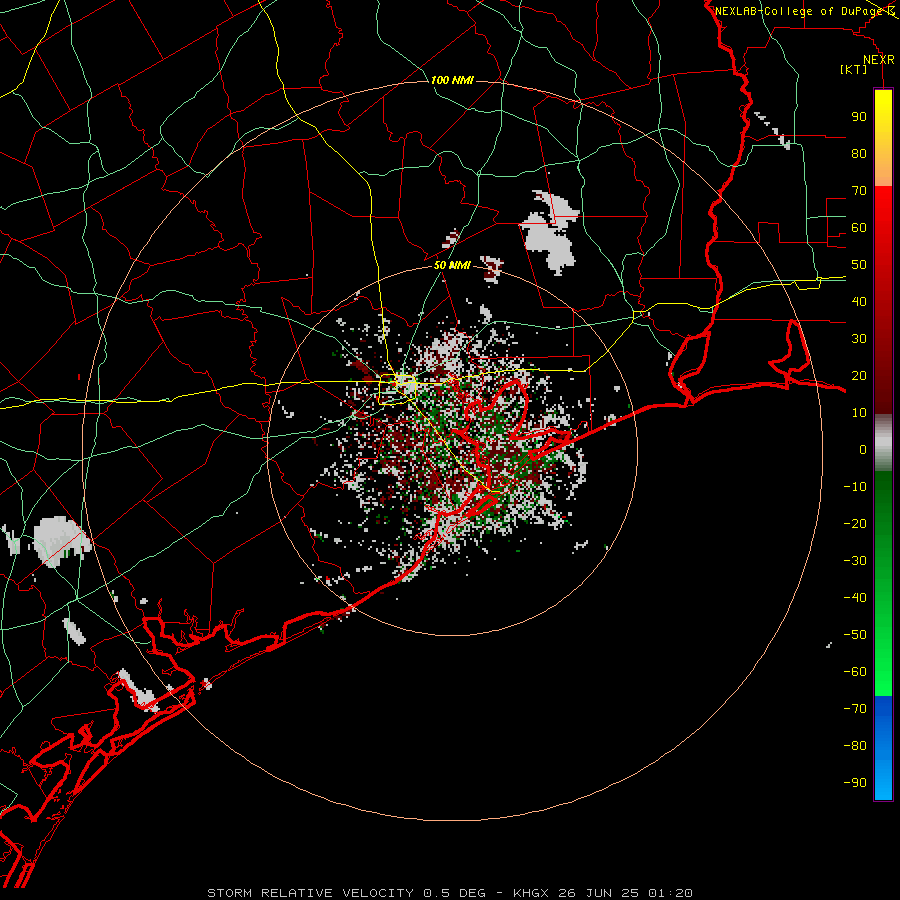The height and width of the screenshot is (900, 900).
Task: Click the yellow Houston loop highway outline
Action: (398, 389)
